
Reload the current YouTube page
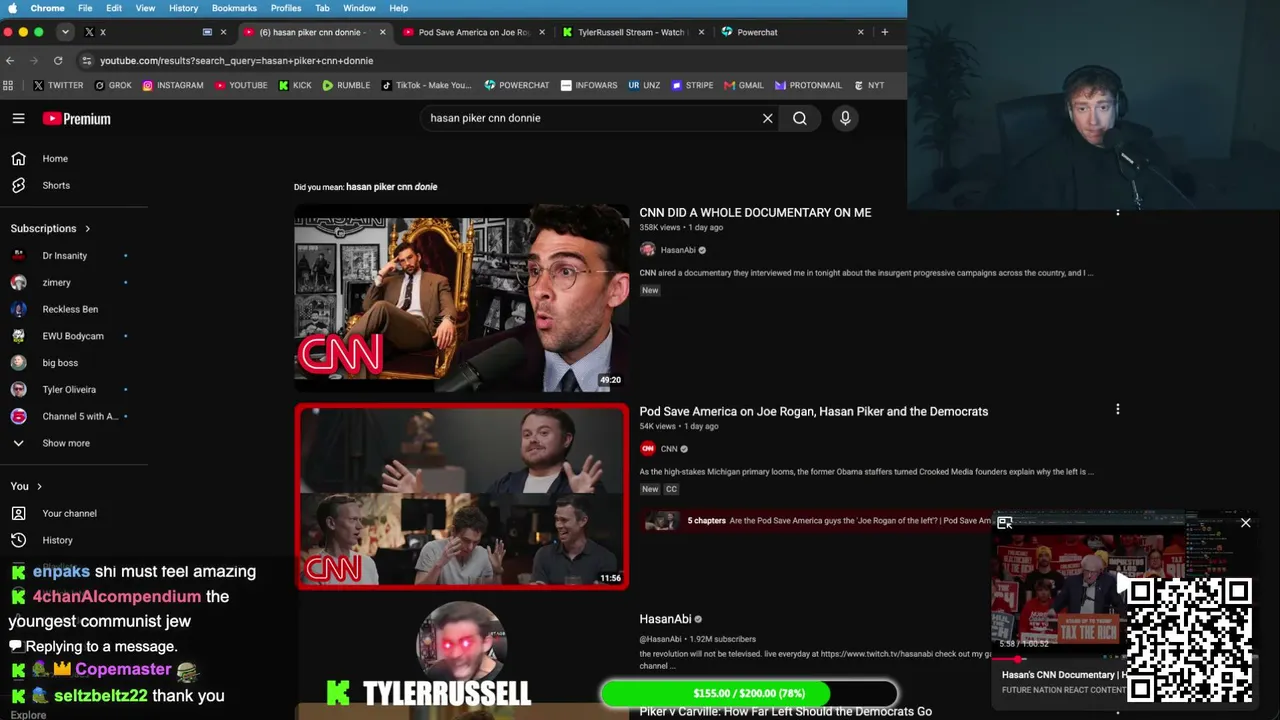click(58, 60)
